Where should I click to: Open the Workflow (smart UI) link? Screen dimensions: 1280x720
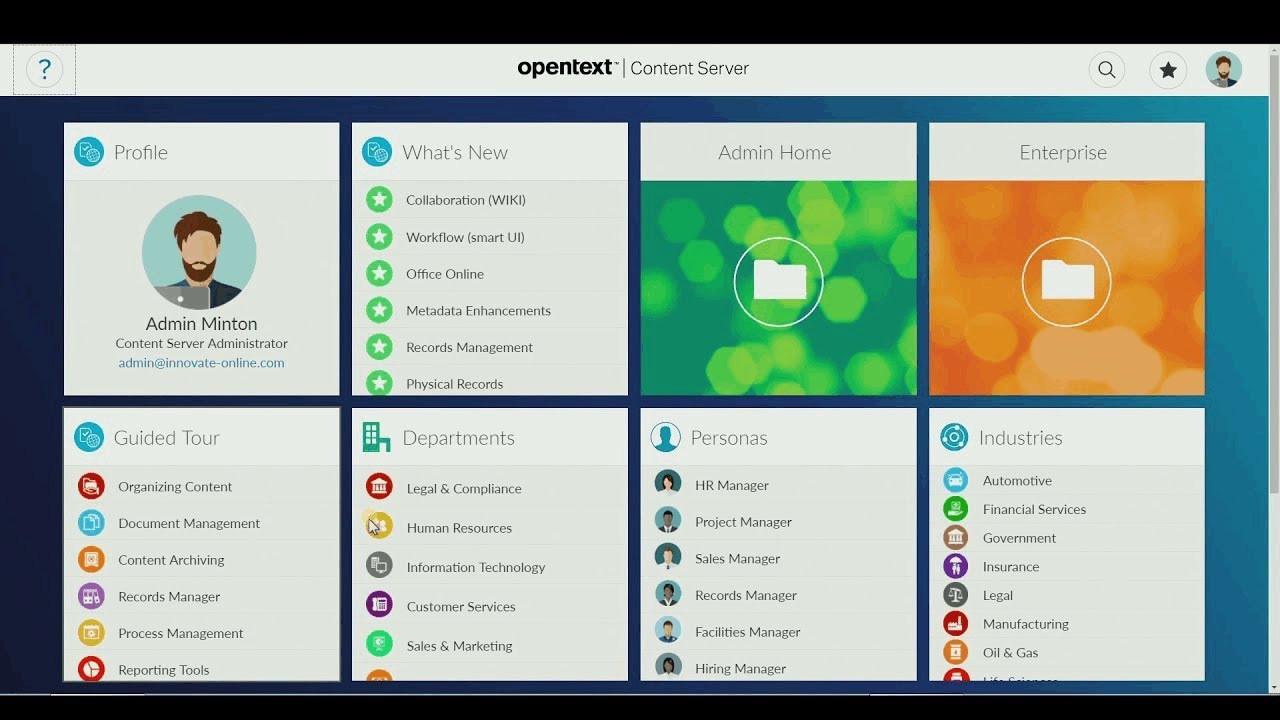click(x=465, y=237)
